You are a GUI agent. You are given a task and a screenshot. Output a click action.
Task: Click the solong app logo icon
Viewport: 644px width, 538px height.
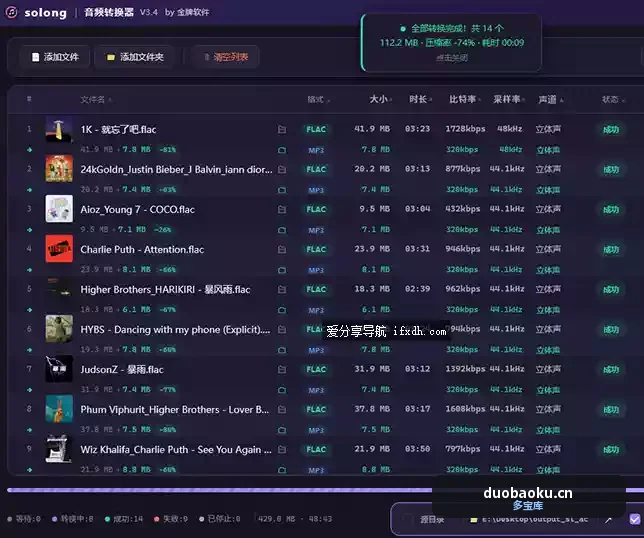12,12
